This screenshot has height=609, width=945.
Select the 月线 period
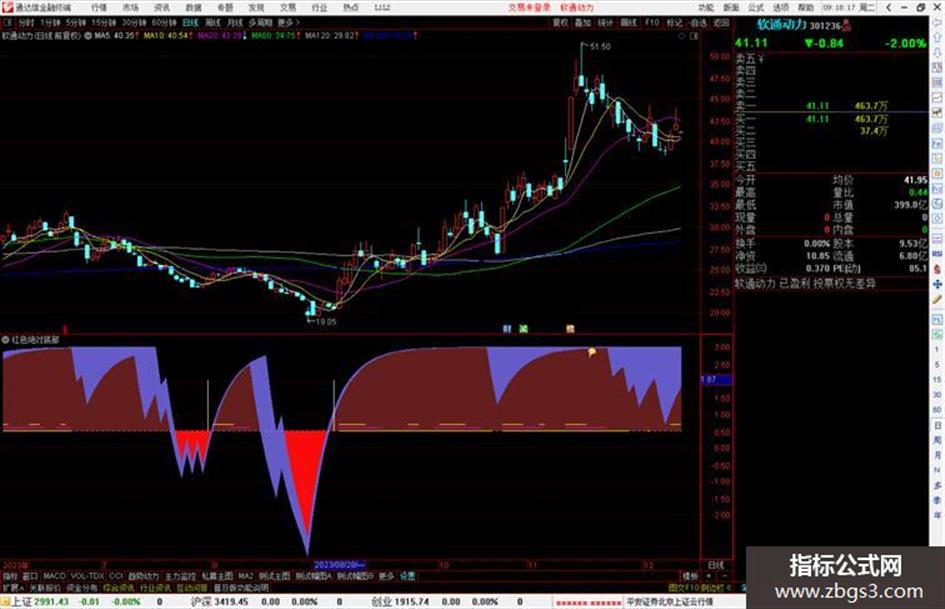pyautogui.click(x=235, y=22)
